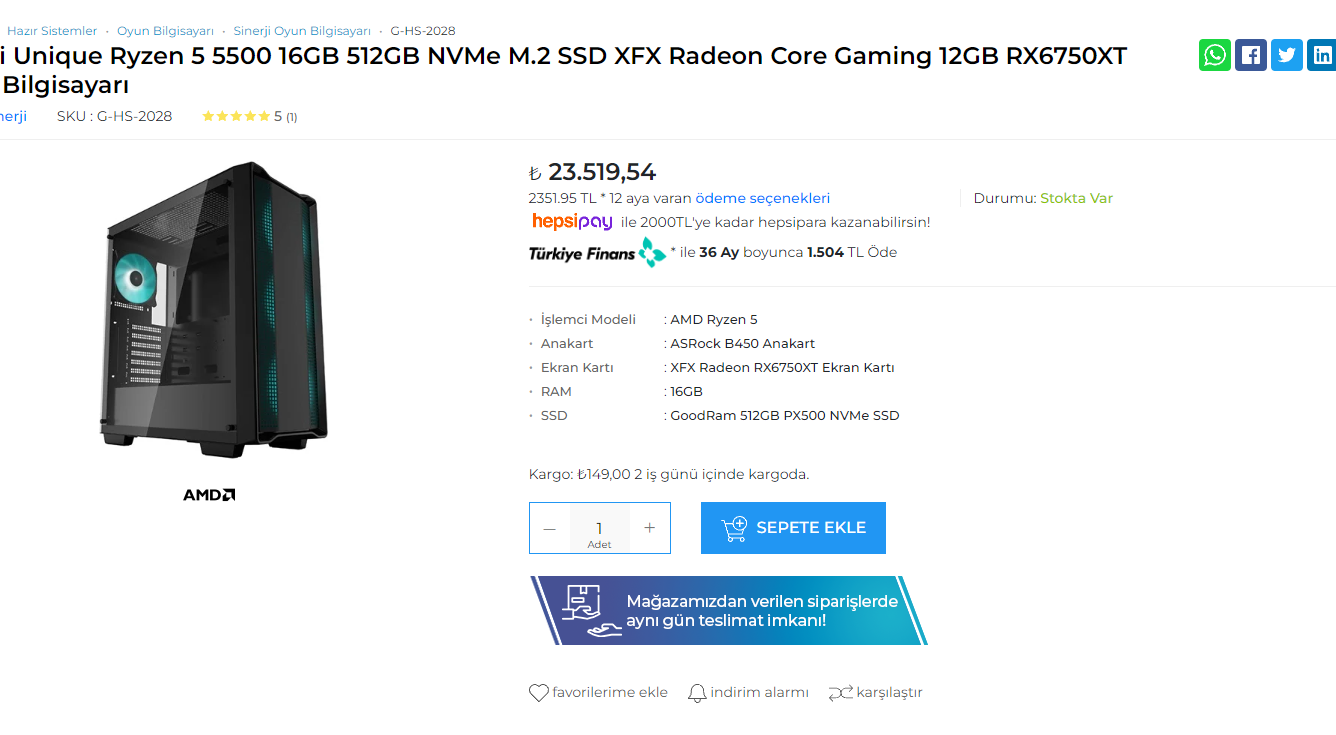Click the quantity Adet input field
1336x735 pixels.
pos(599,528)
